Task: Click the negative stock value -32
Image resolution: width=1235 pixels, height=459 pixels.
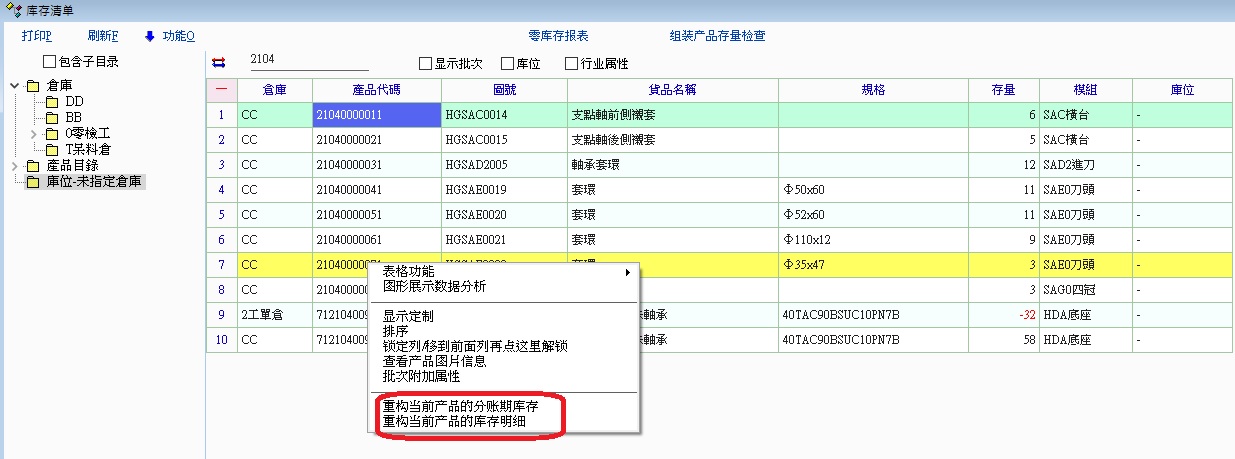Action: click(1003, 315)
